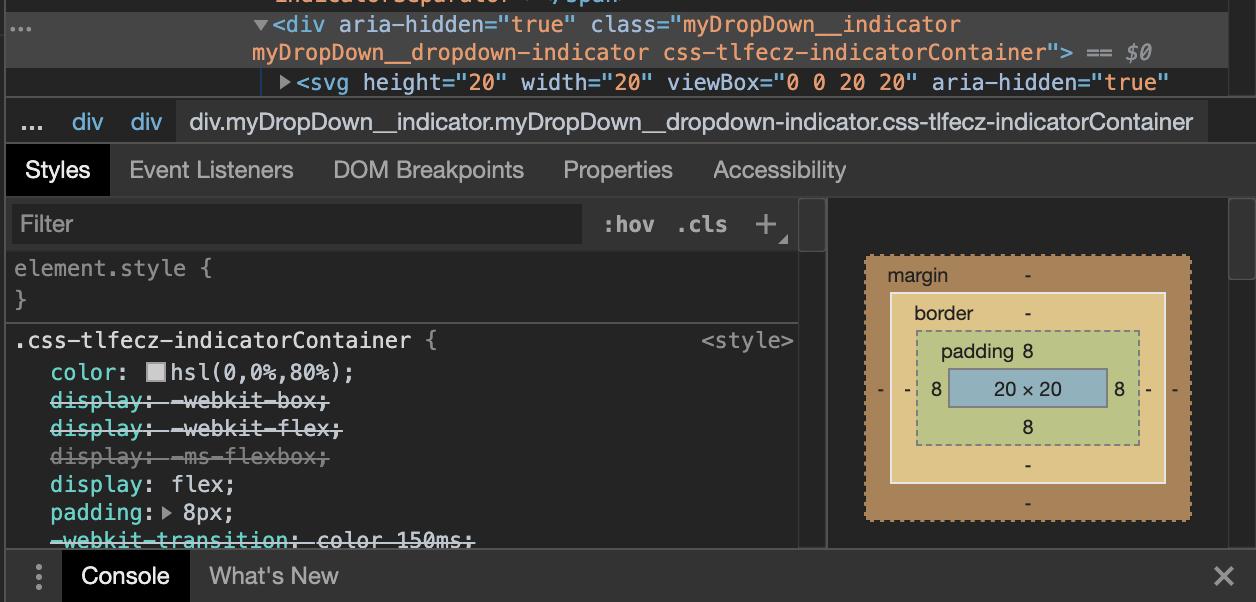Select the indicatorContainer breadcrumb item
Viewport: 1256px width, 602px height.
point(692,123)
